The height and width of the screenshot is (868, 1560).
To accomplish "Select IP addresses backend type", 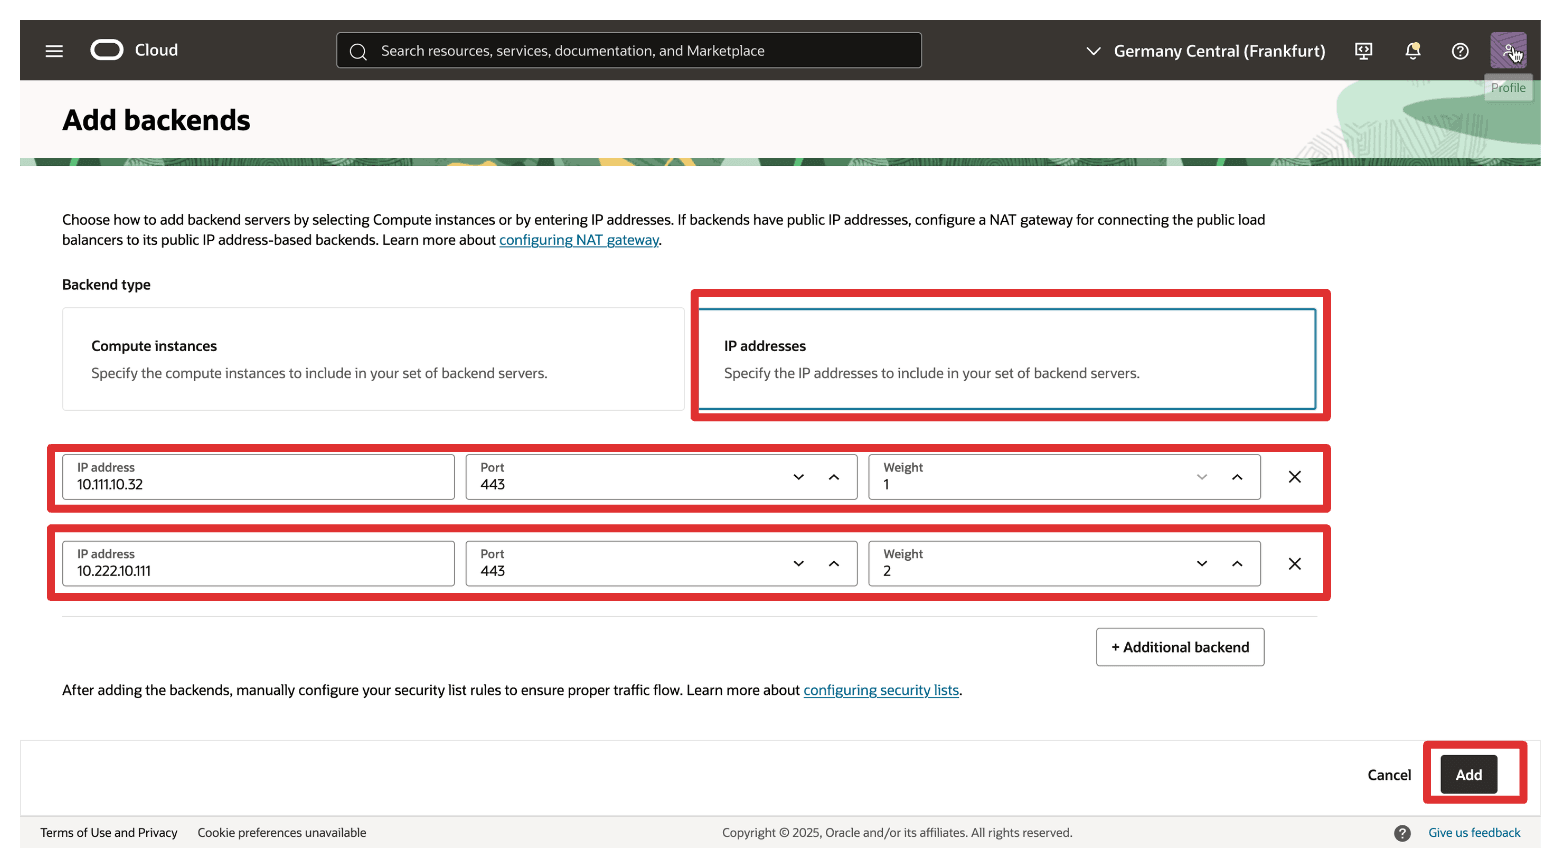I will click(1006, 359).
